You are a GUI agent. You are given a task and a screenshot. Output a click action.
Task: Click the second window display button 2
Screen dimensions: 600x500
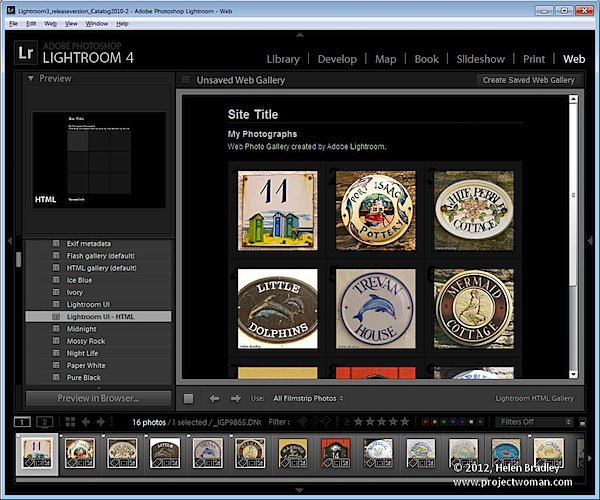click(x=44, y=422)
